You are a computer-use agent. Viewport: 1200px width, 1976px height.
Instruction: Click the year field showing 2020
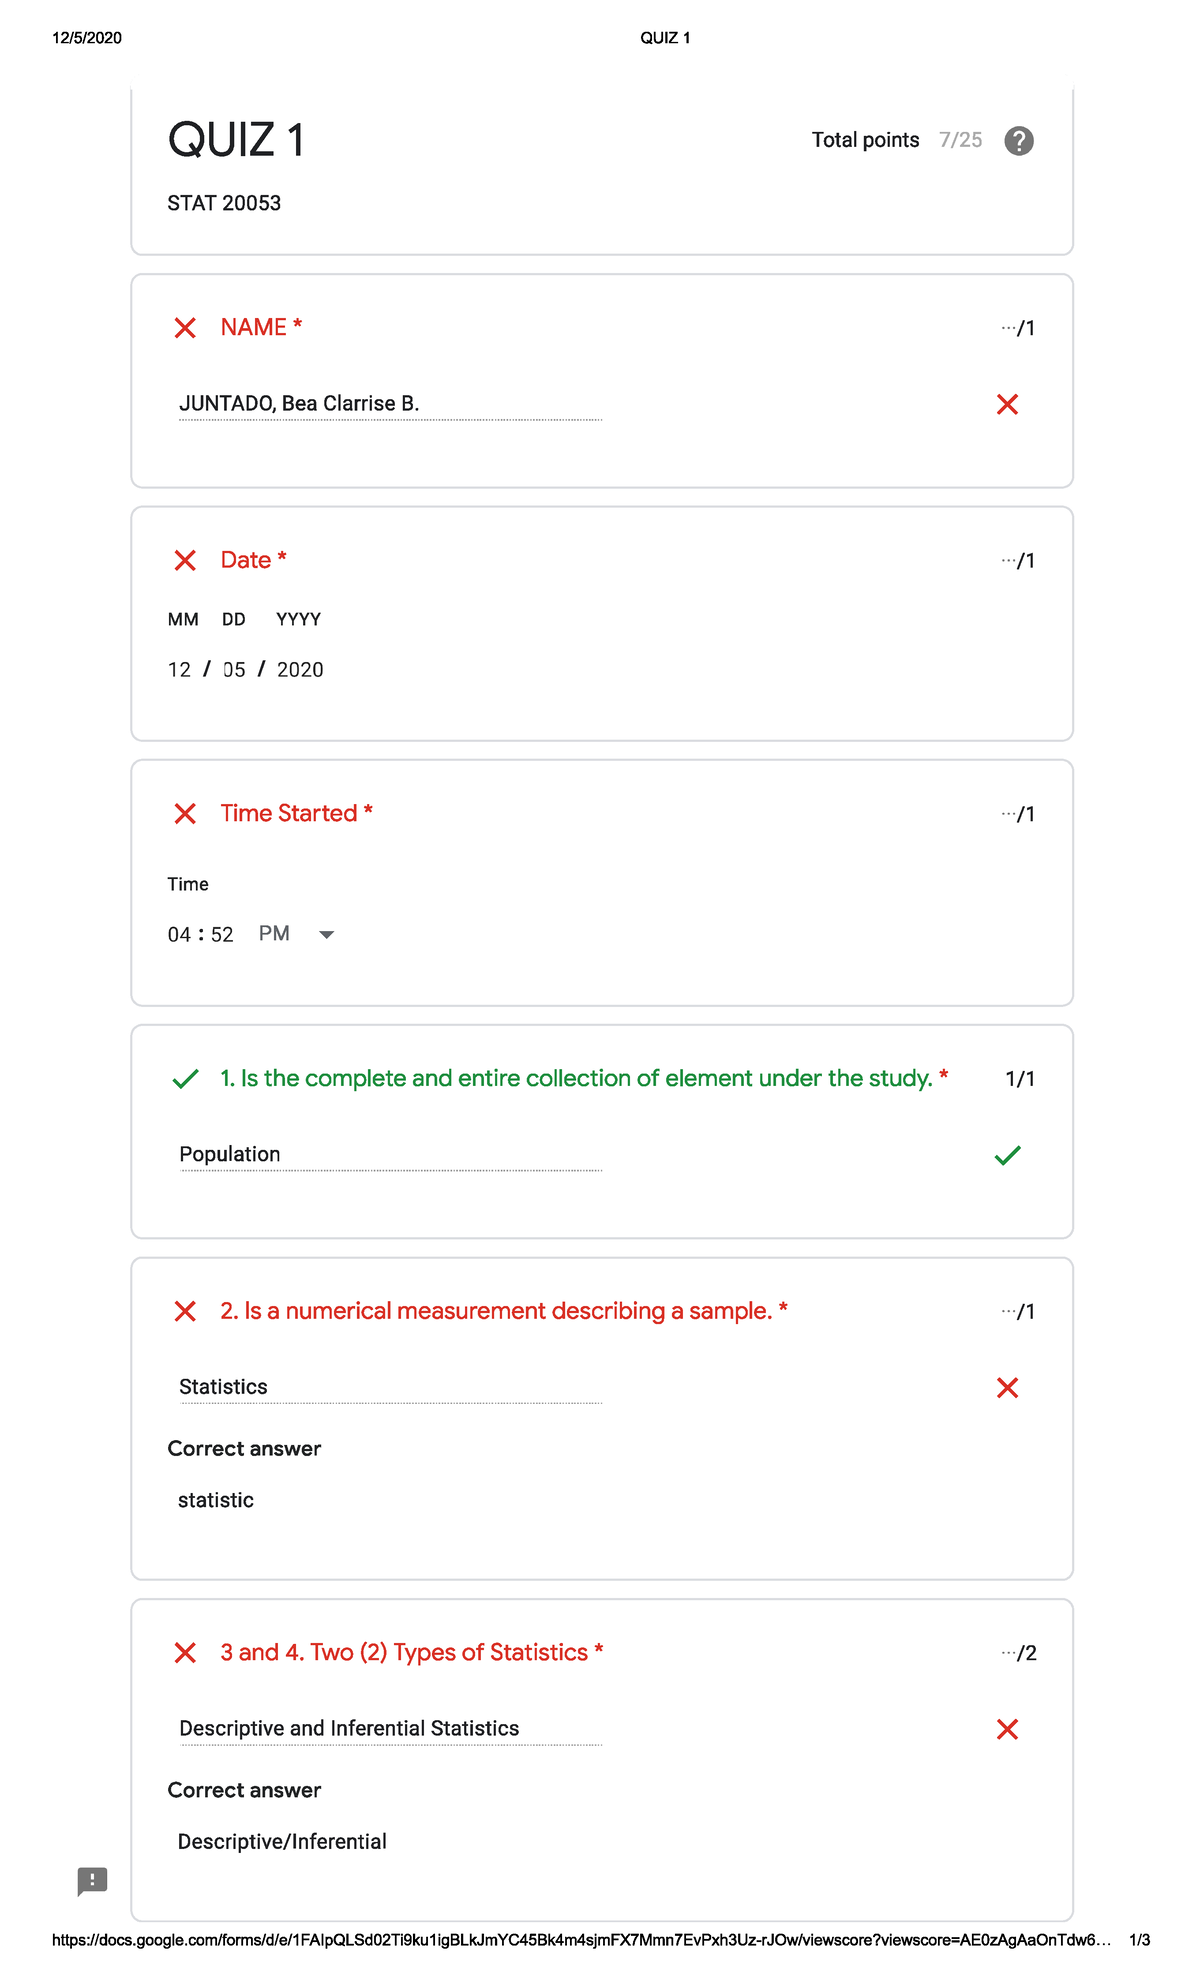point(300,670)
